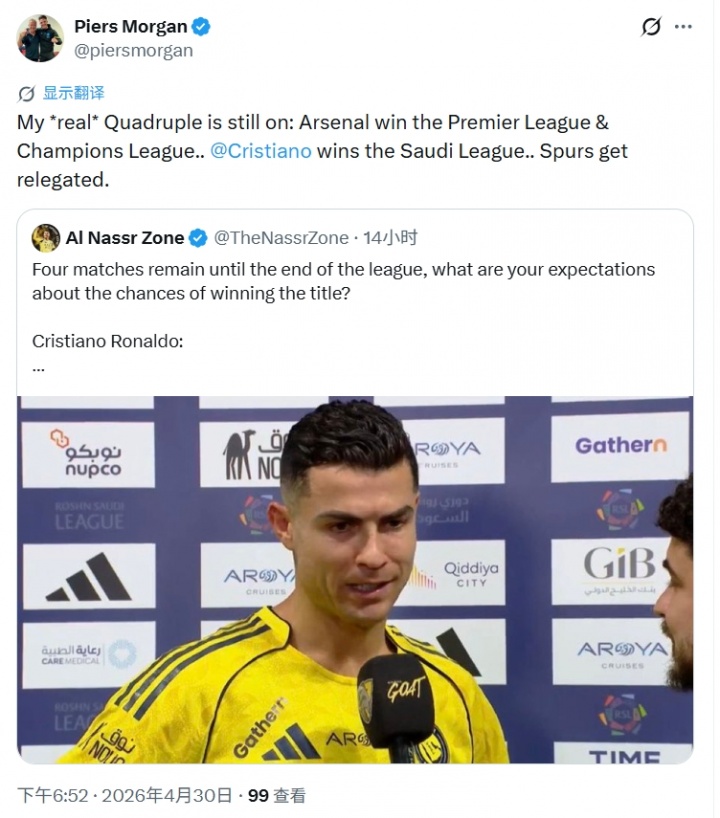This screenshot has height=818, width=720.
Task: Click the main tweet text about Quadruple
Action: (x=322, y=151)
